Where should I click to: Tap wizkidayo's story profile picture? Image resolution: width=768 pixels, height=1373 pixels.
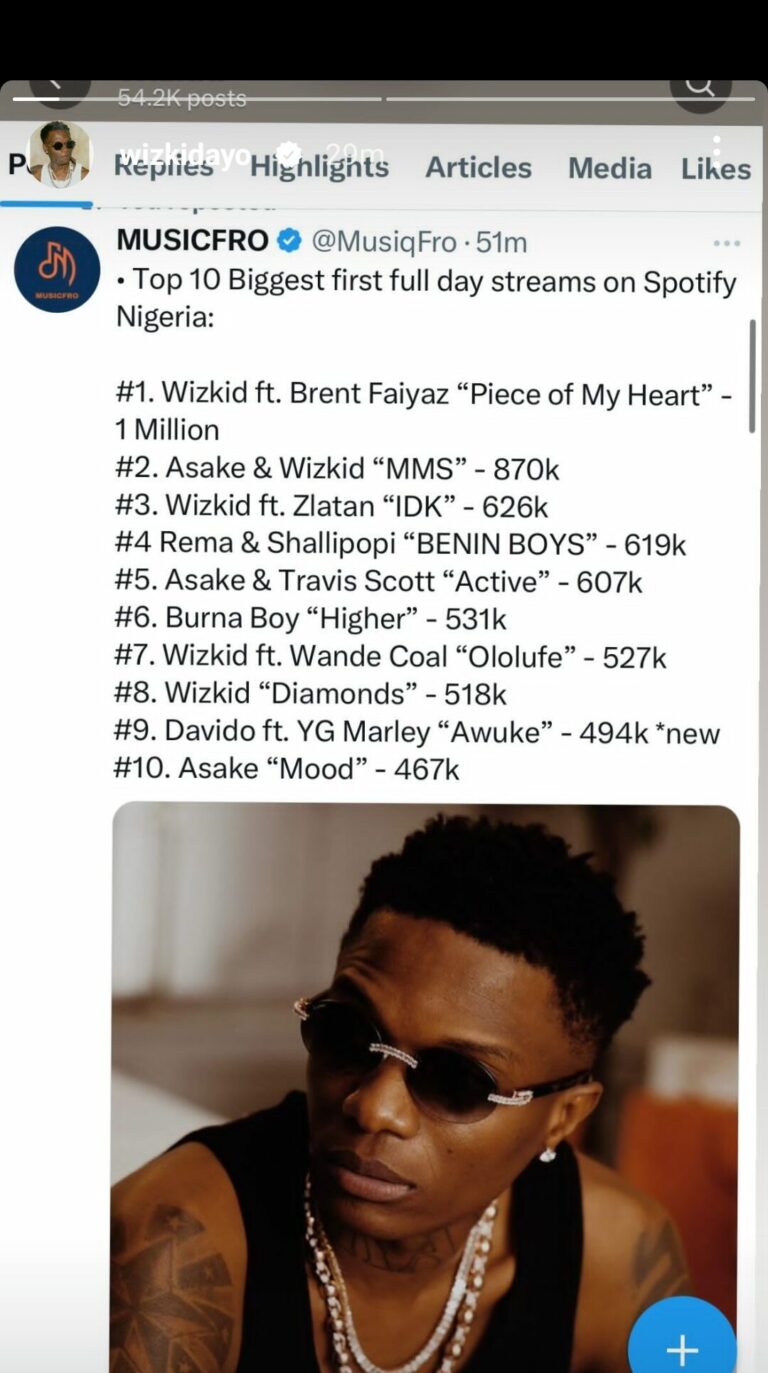[59, 154]
